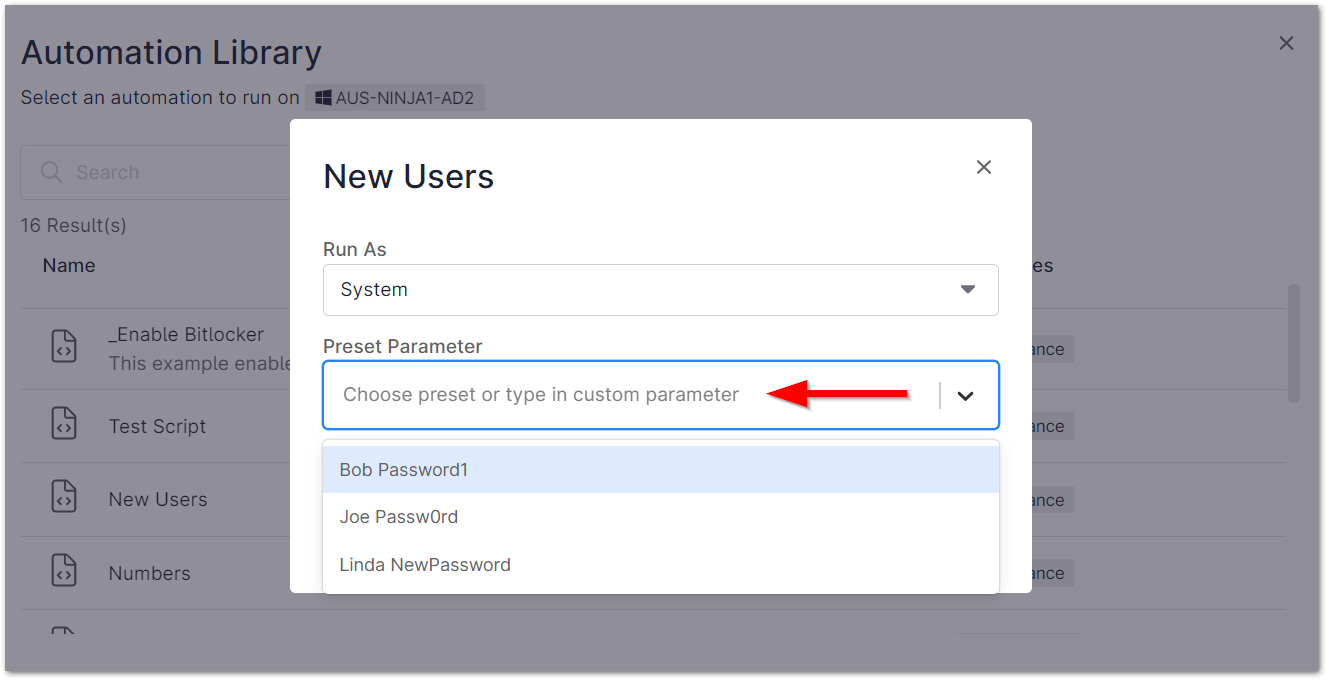Collapse Preset Parameter chevron arrow
1327x680 pixels.
tap(965, 395)
